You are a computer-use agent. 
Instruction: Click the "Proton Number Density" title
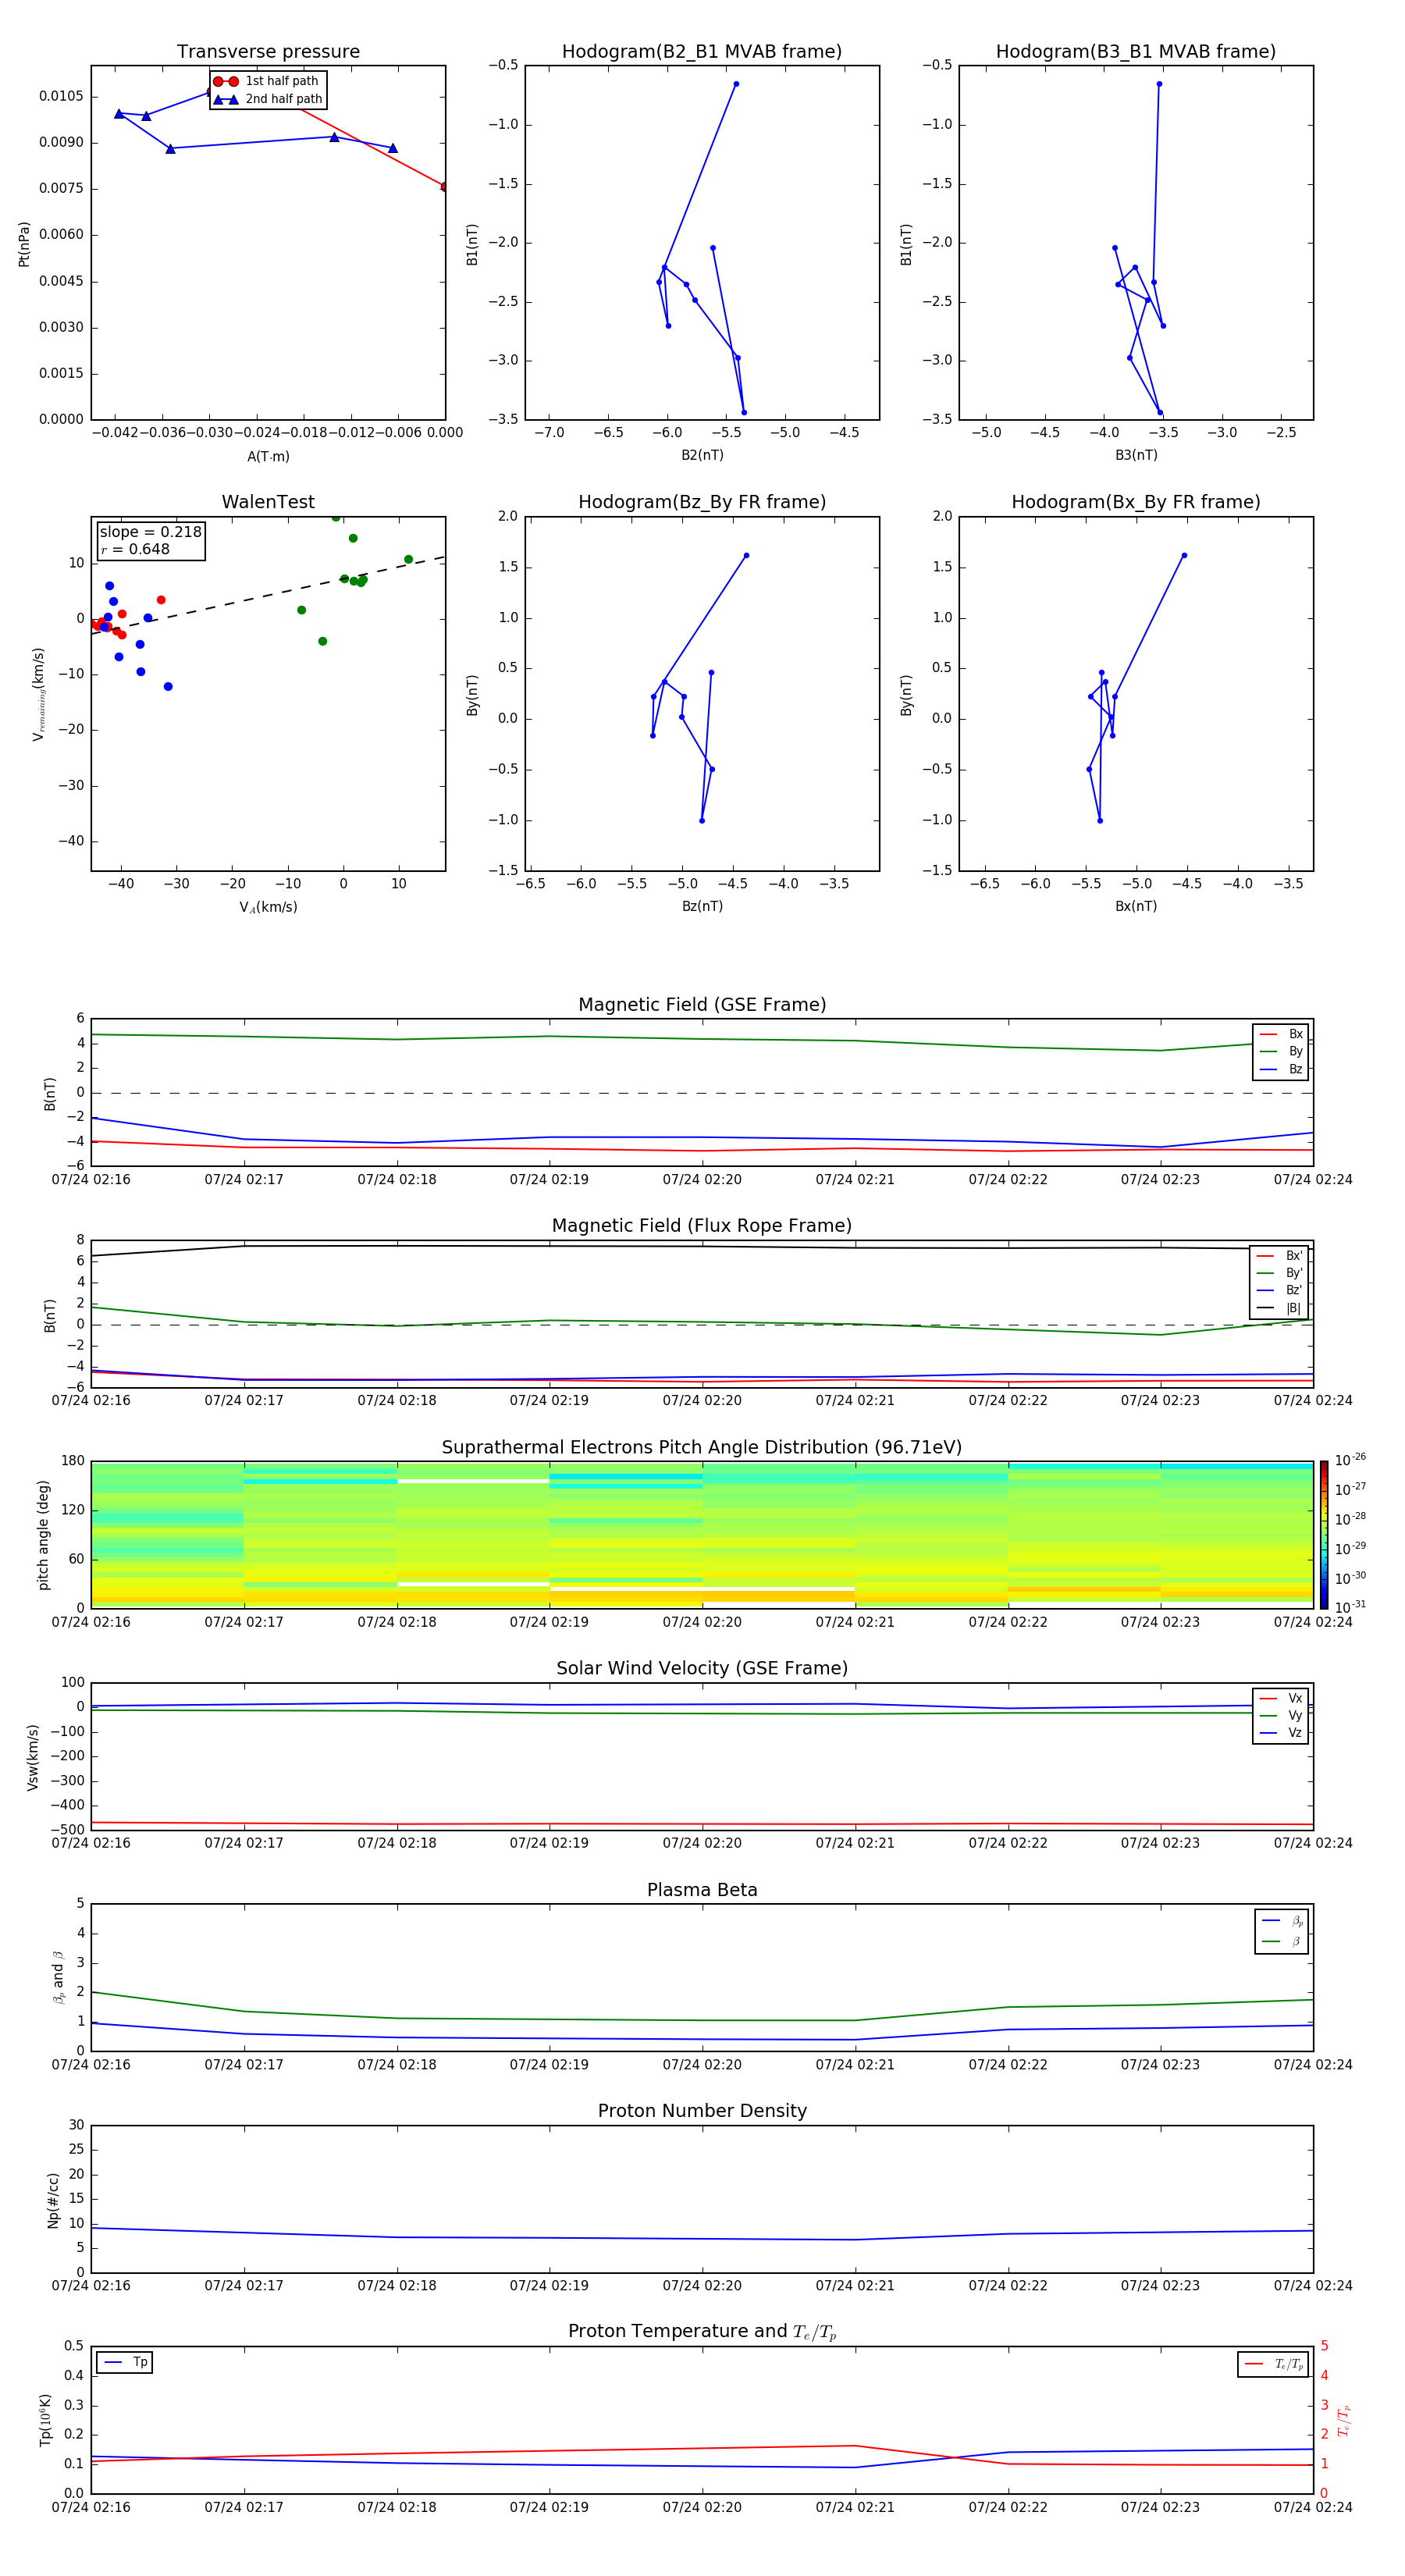click(x=702, y=2111)
